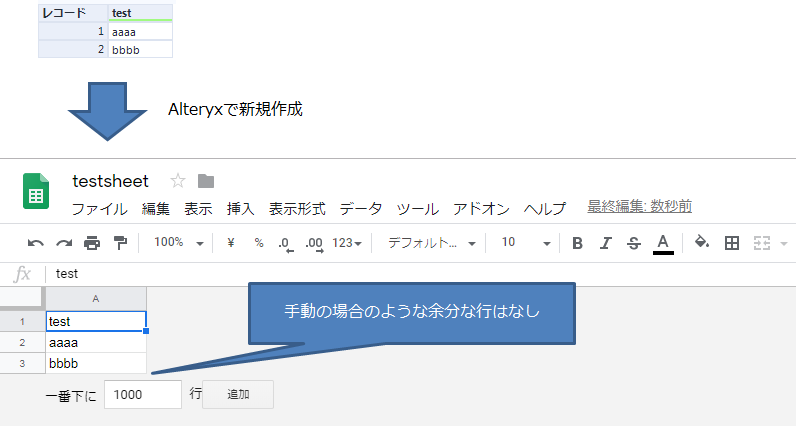796x426 pixels.
Task: Open the zoom 100% dropdown
Action: (179, 243)
